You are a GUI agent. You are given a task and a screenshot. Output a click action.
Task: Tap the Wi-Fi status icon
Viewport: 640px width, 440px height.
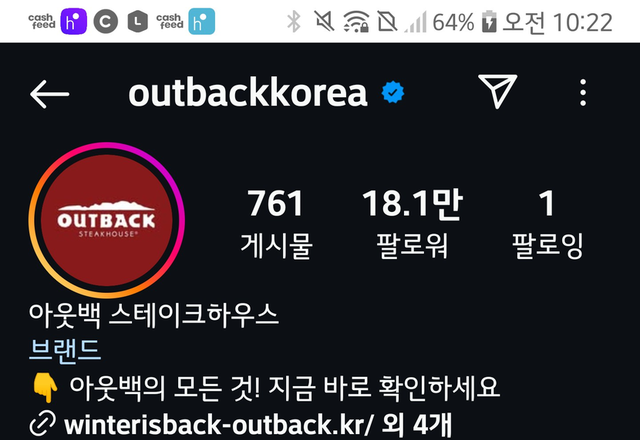coord(356,22)
